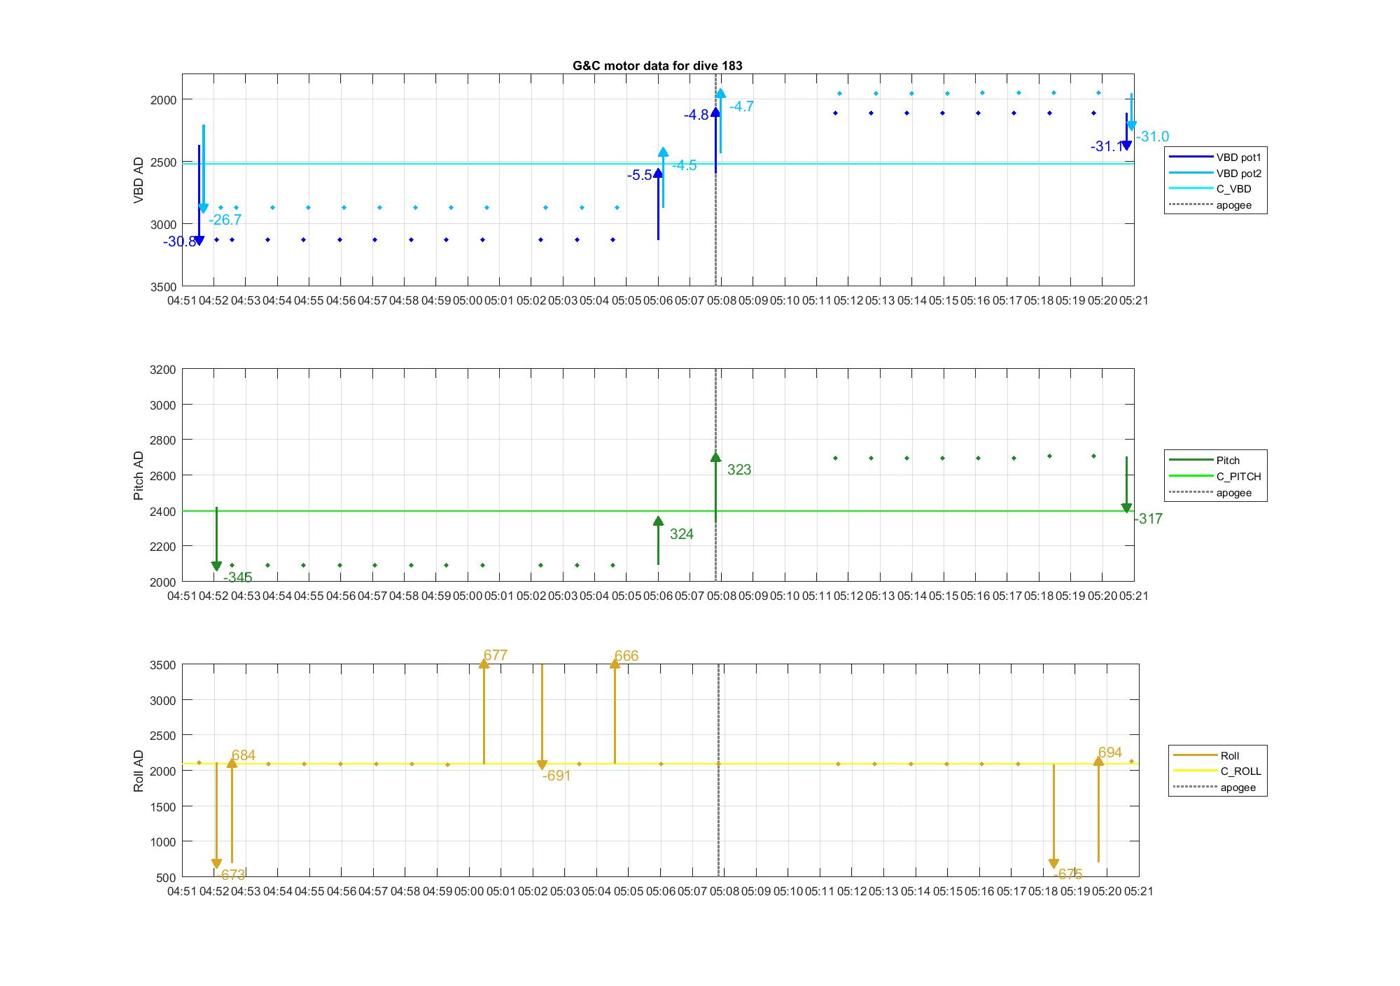Click the "666" label in the Roll plot
This screenshot has height=986, width=1400.
click(x=626, y=656)
